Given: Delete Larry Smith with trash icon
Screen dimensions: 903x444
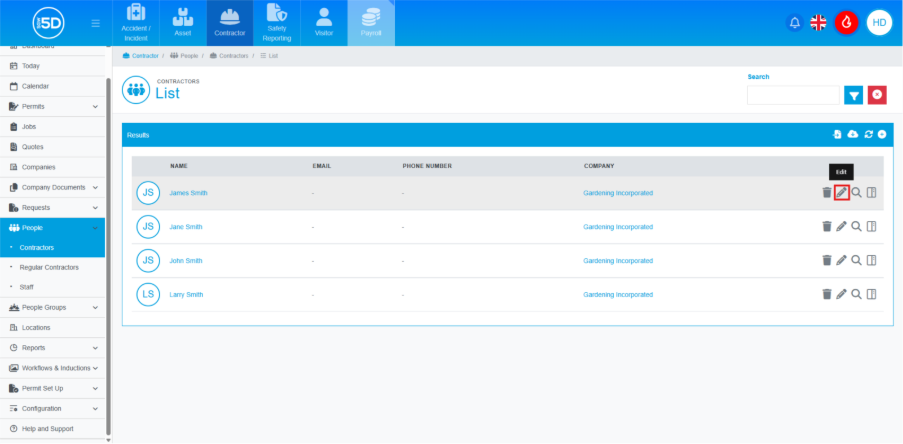Looking at the screenshot, I should [x=827, y=294].
